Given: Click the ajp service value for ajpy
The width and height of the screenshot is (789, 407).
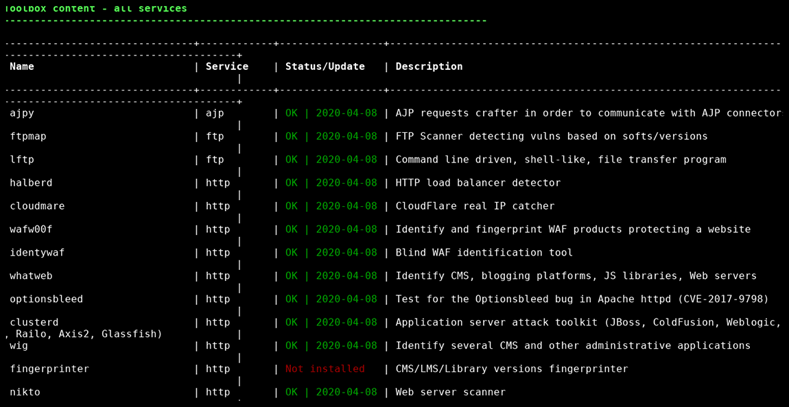Looking at the screenshot, I should tap(215, 114).
